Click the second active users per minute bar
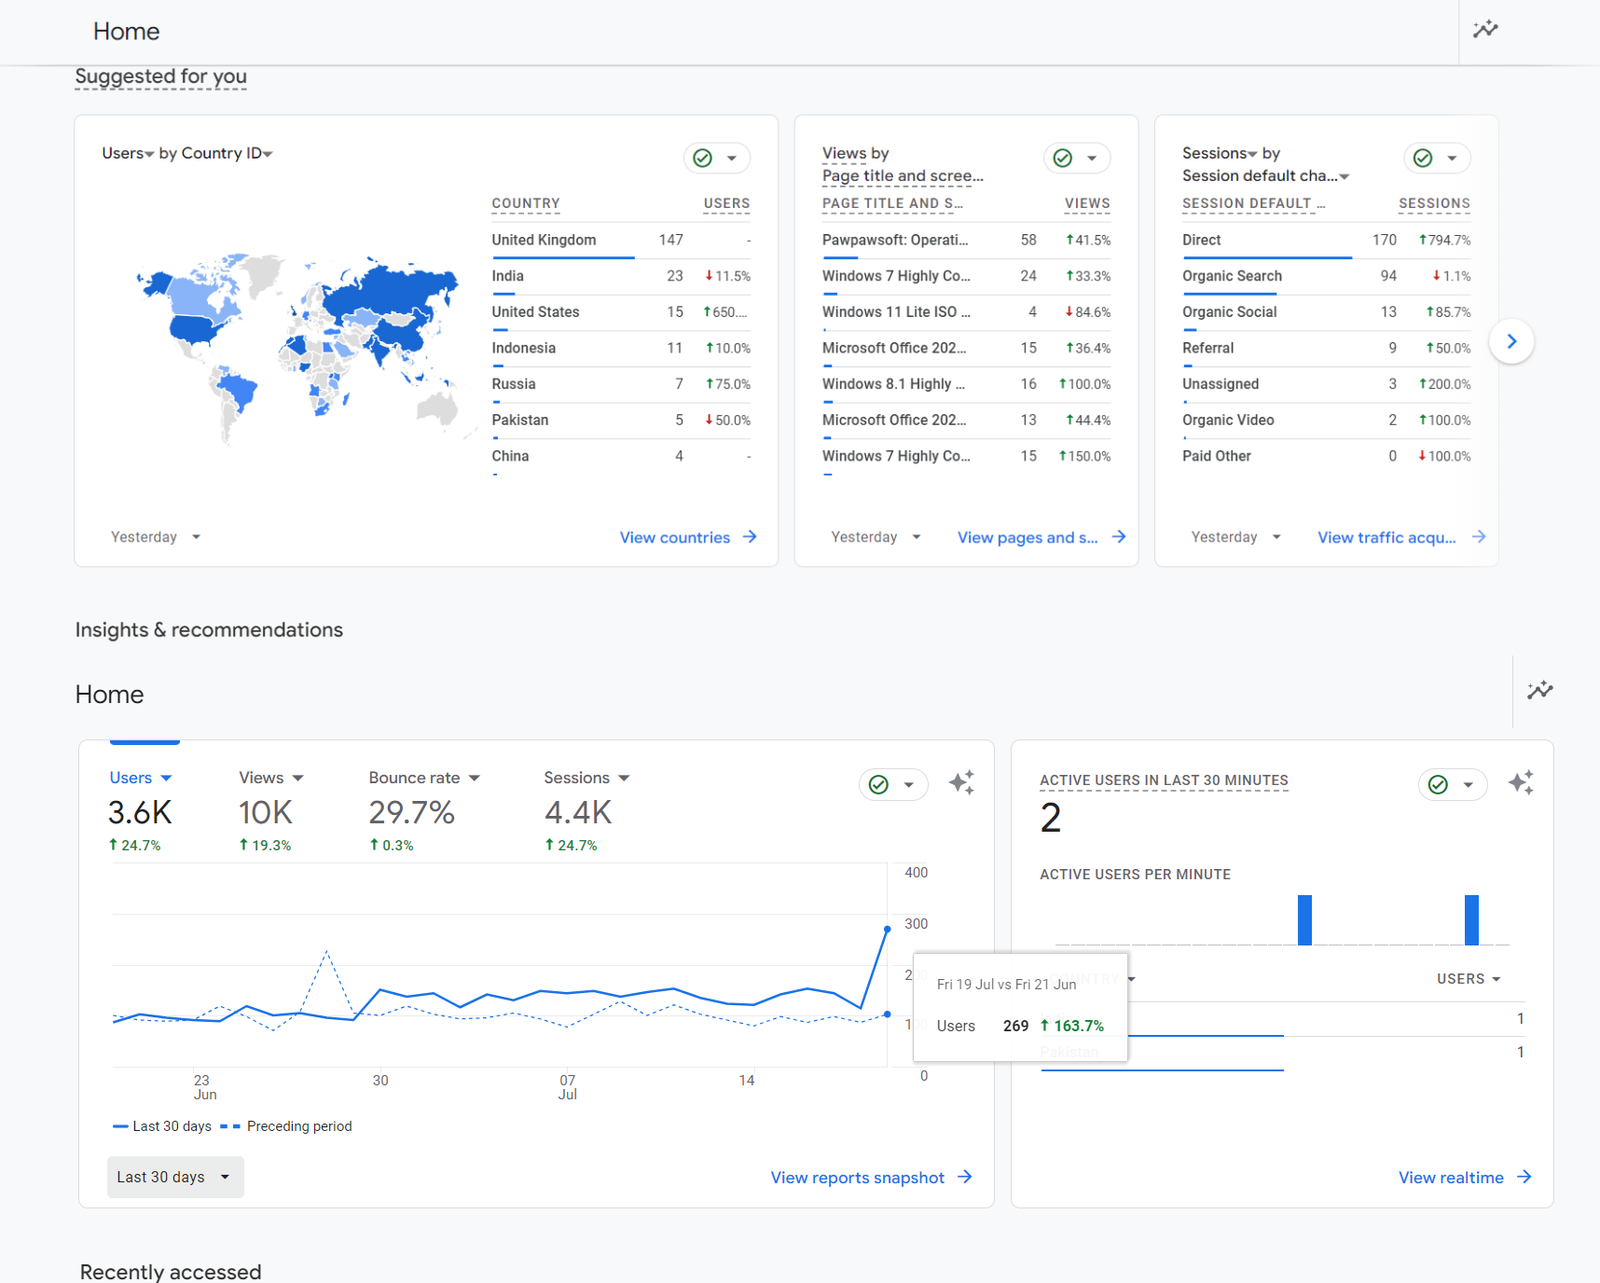The width and height of the screenshot is (1600, 1283). pos(1472,919)
